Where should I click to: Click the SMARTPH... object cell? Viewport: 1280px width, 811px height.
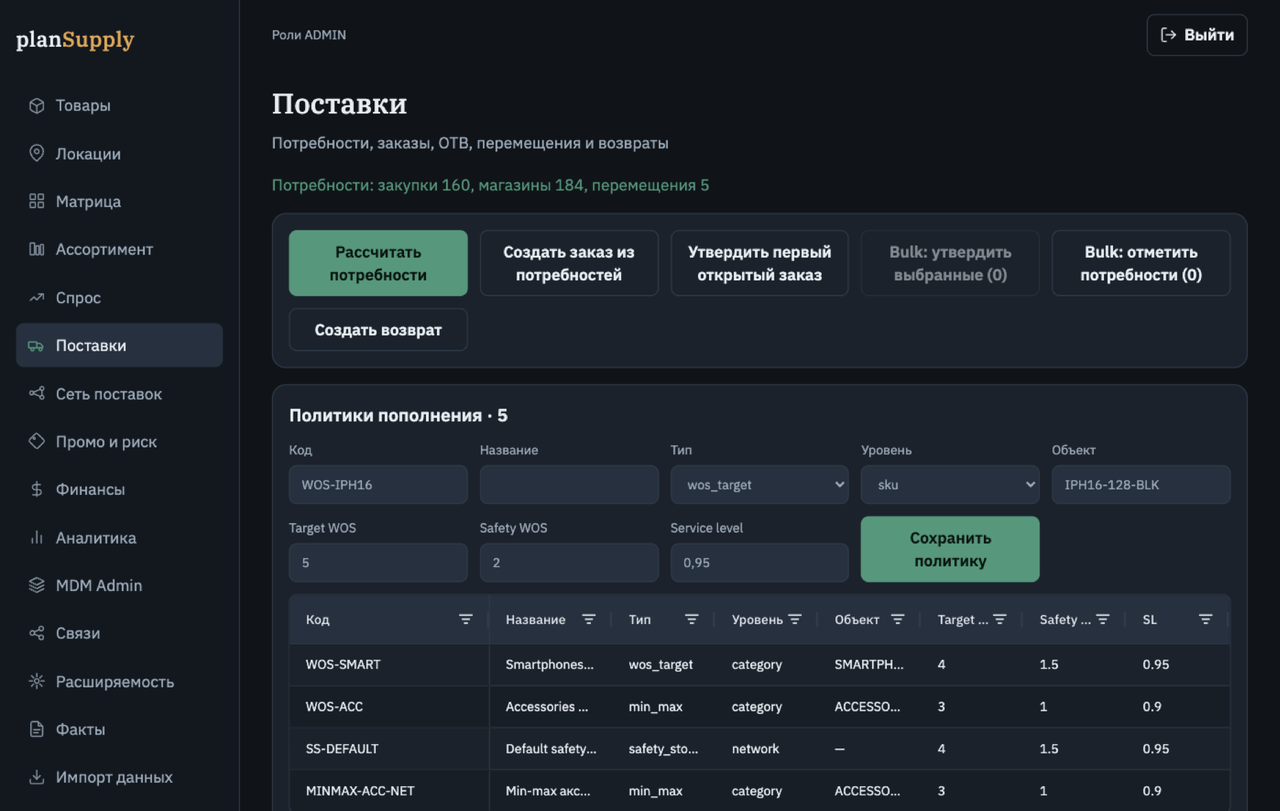tap(870, 664)
